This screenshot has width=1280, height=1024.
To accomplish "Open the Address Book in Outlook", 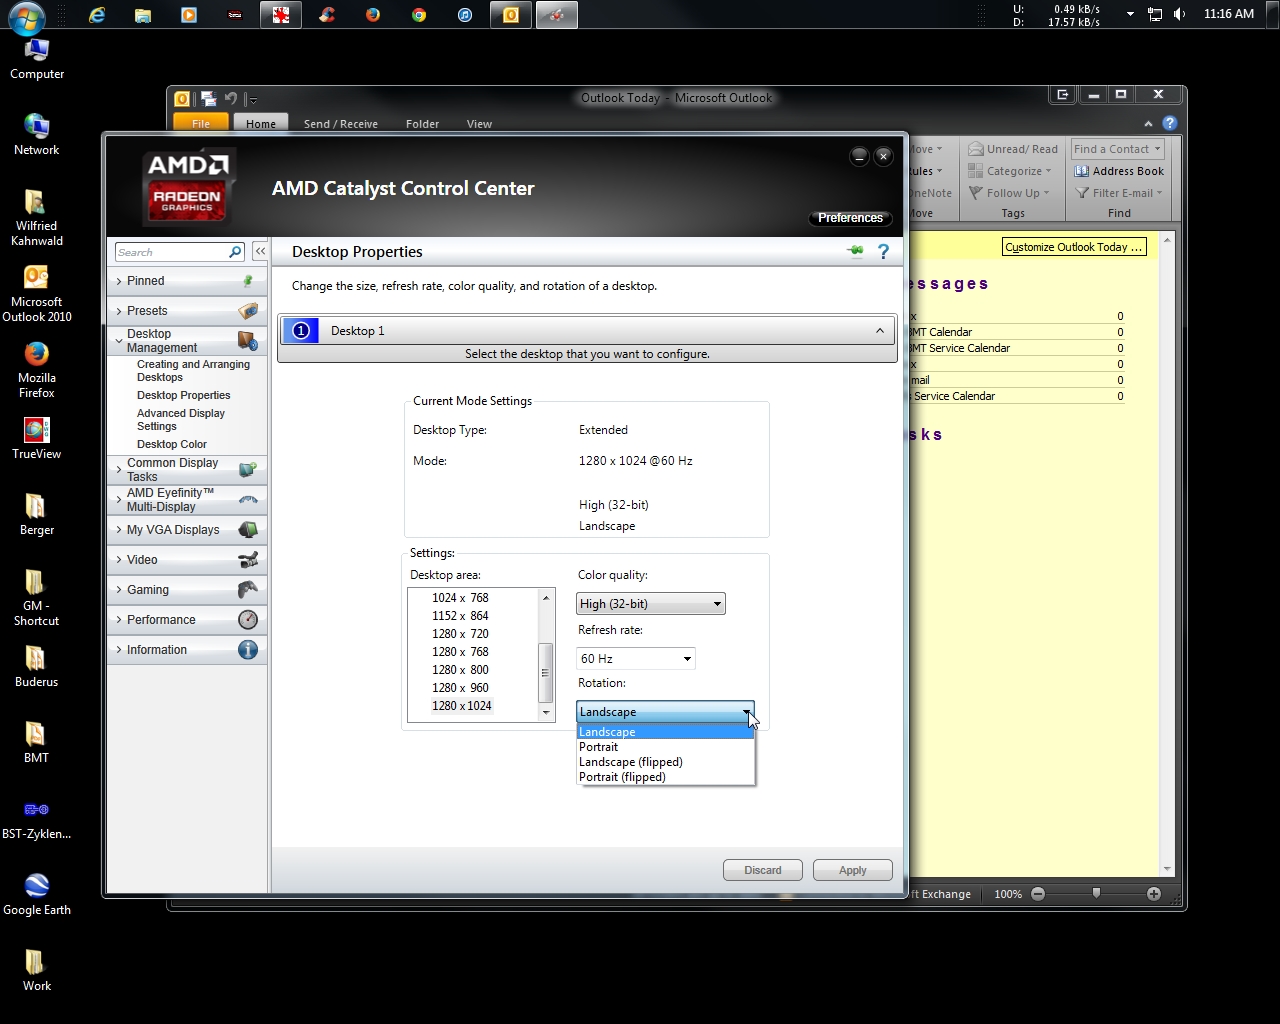I will [x=1119, y=171].
